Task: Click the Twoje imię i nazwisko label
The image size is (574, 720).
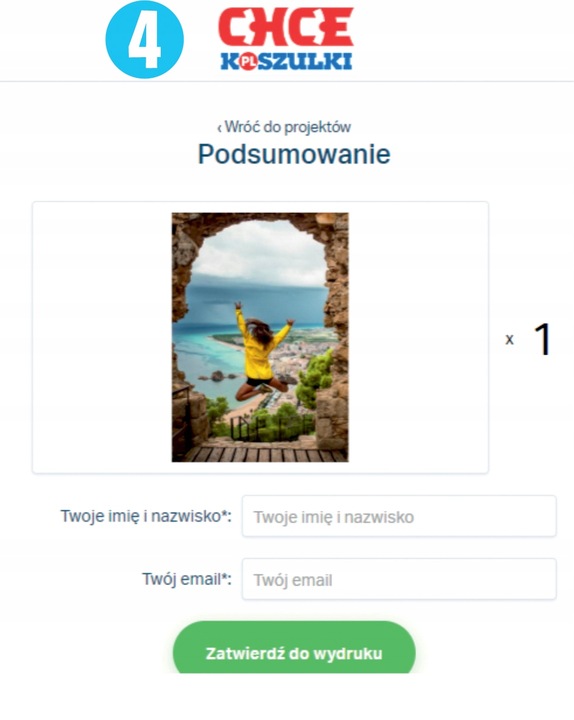Action: [x=146, y=516]
